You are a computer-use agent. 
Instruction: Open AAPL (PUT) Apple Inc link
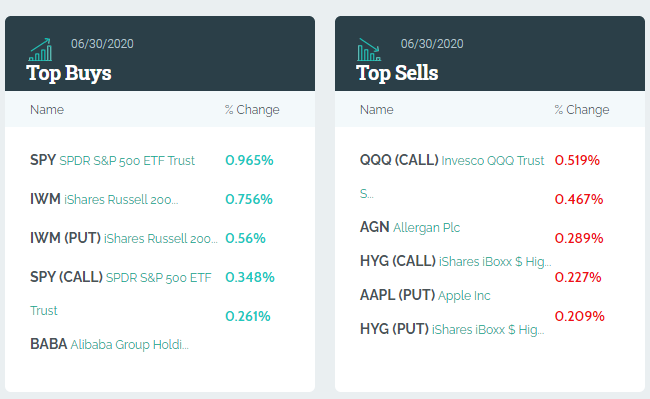tap(425, 295)
